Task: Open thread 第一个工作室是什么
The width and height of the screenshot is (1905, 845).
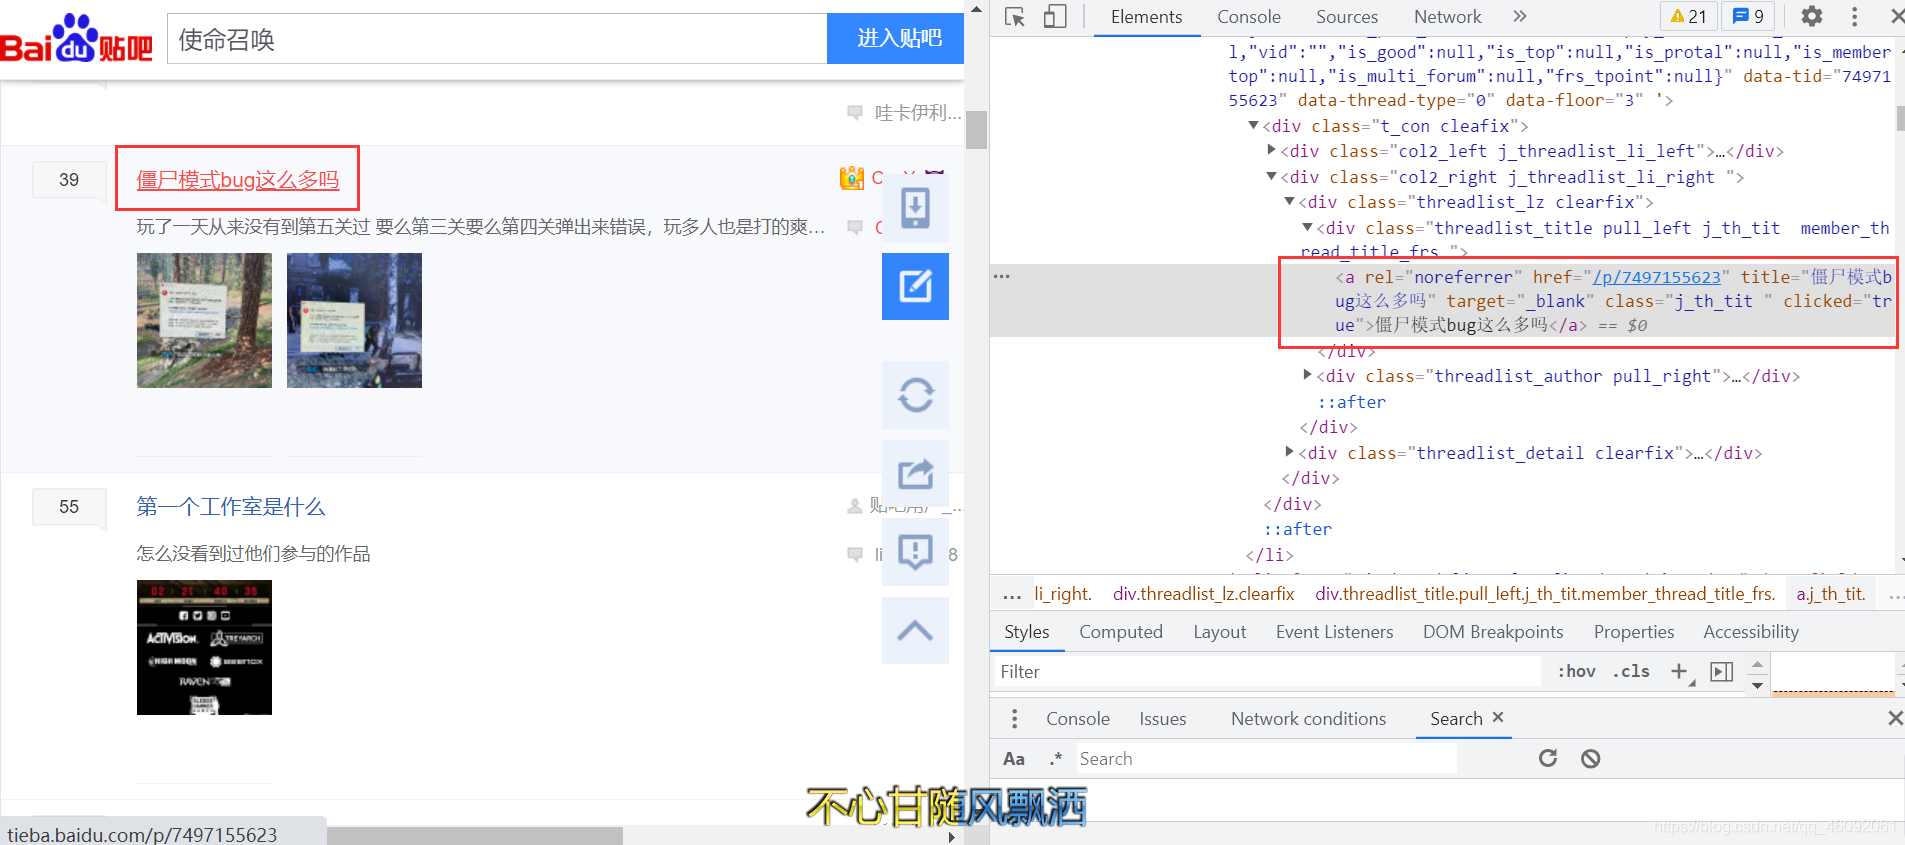Action: (x=231, y=507)
